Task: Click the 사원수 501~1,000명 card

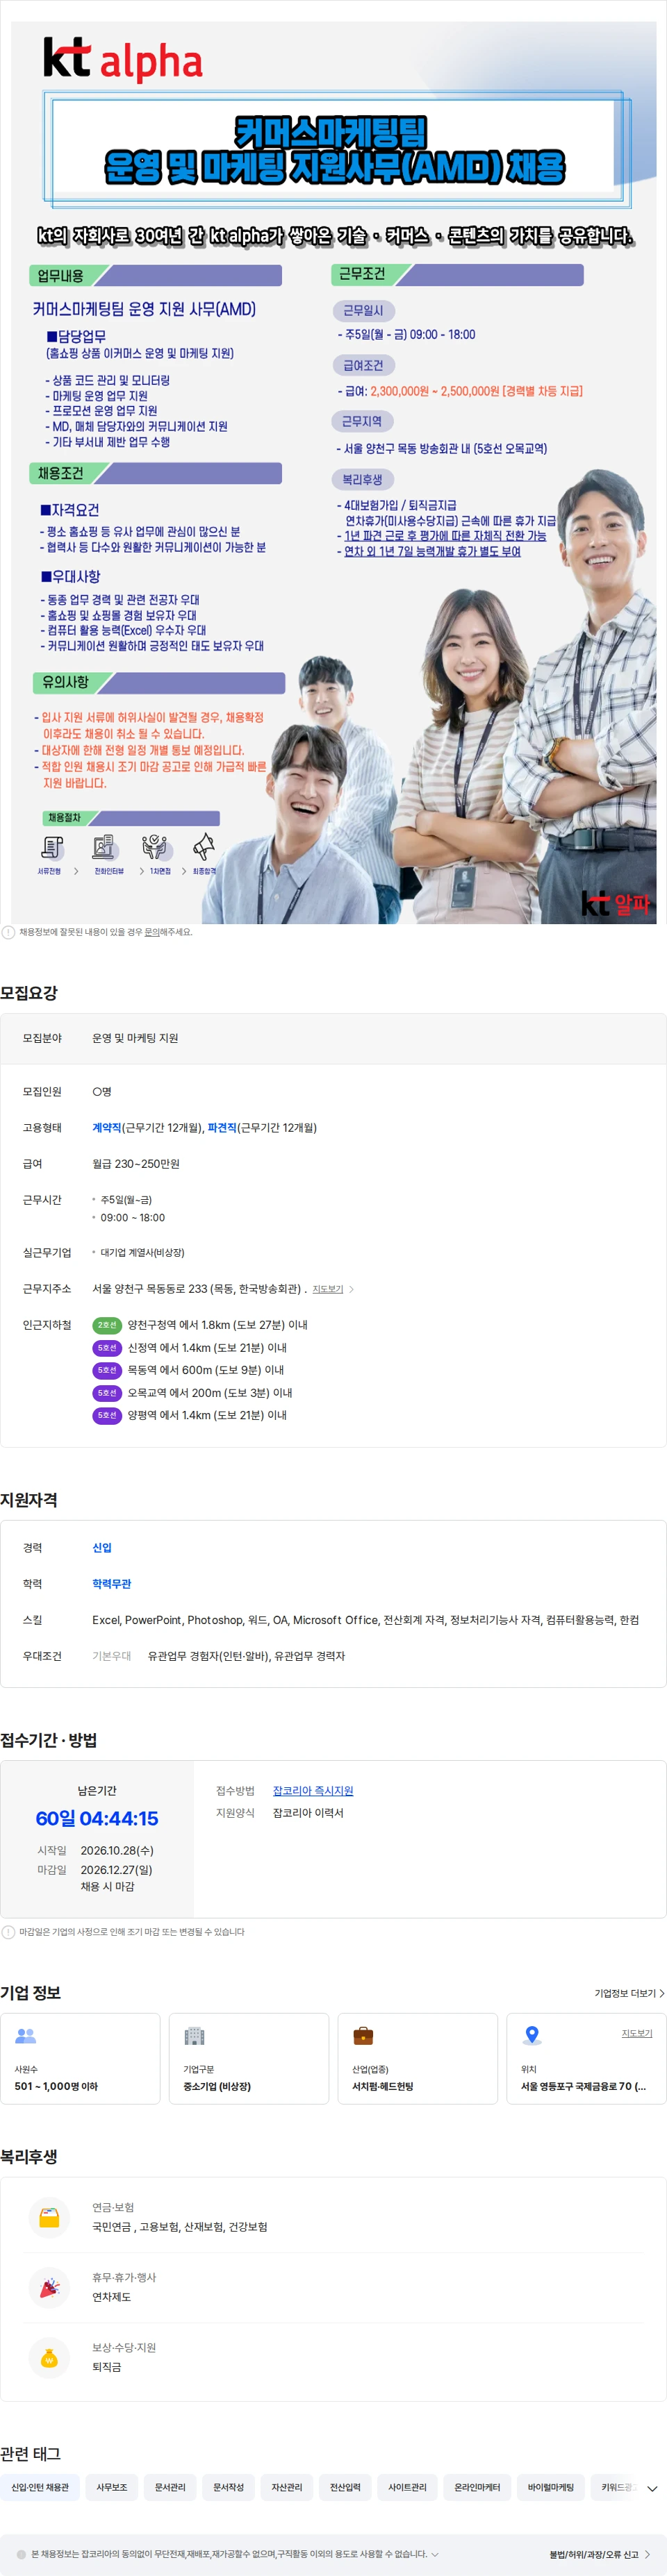Action: pyautogui.click(x=80, y=2059)
